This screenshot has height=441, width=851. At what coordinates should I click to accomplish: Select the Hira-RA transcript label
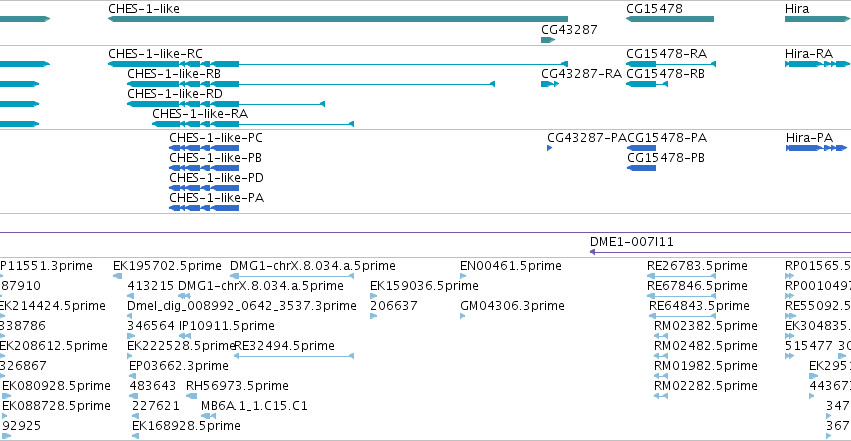point(809,54)
